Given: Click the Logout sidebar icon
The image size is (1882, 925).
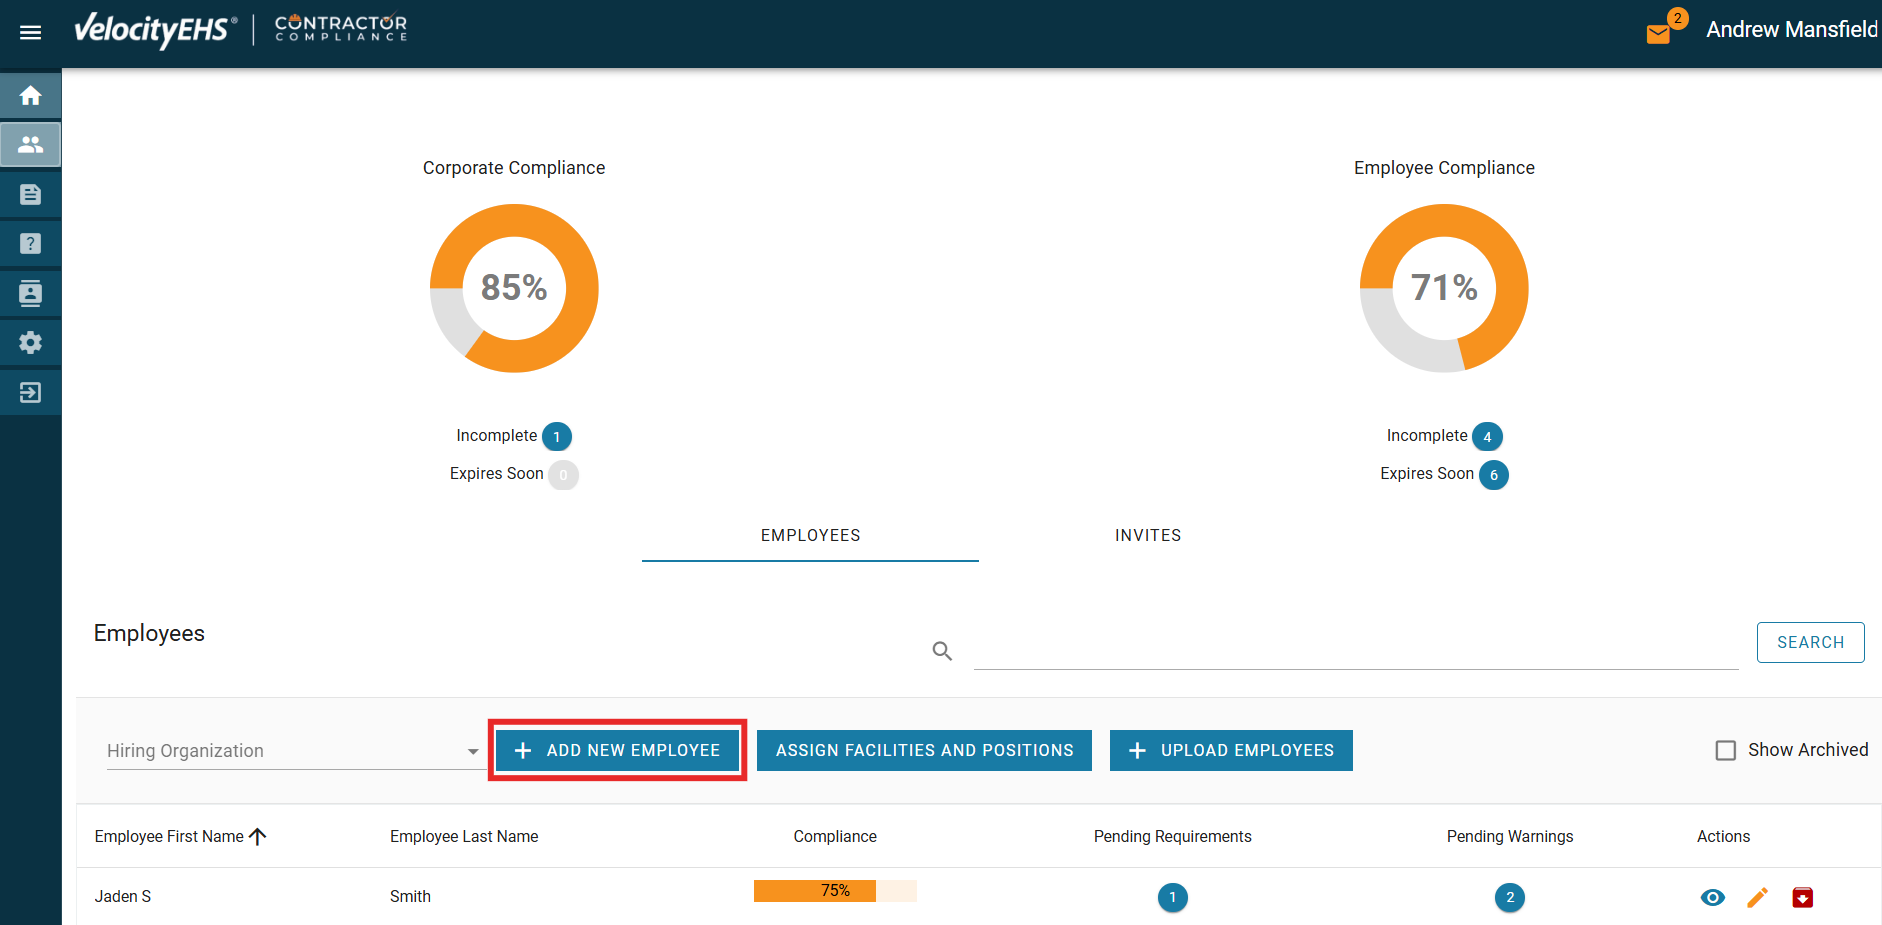Looking at the screenshot, I should click(30, 392).
